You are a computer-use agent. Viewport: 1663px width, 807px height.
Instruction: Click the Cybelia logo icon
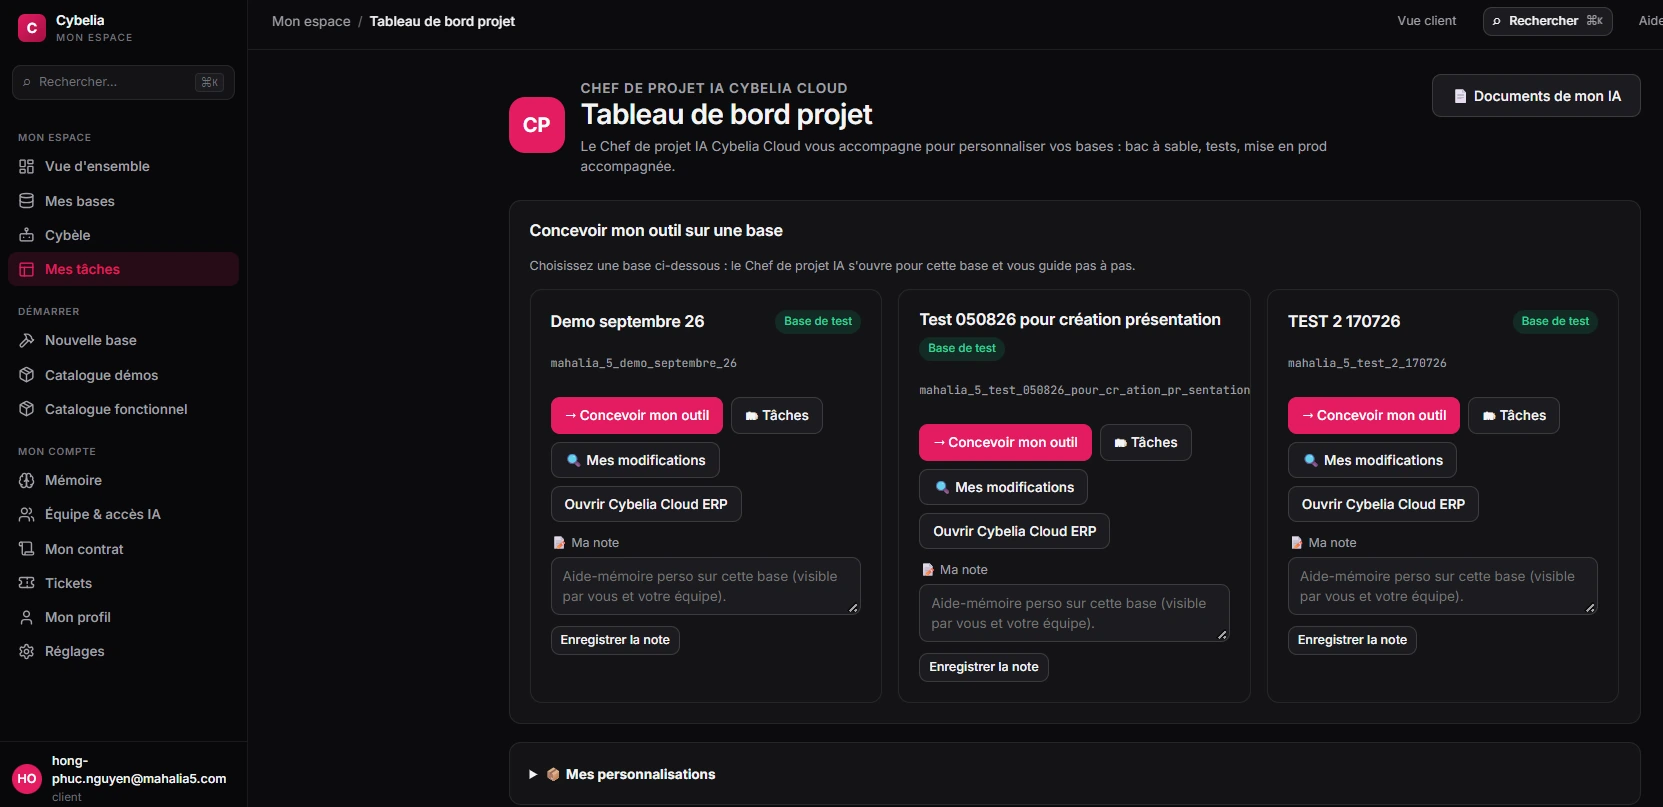coord(32,28)
